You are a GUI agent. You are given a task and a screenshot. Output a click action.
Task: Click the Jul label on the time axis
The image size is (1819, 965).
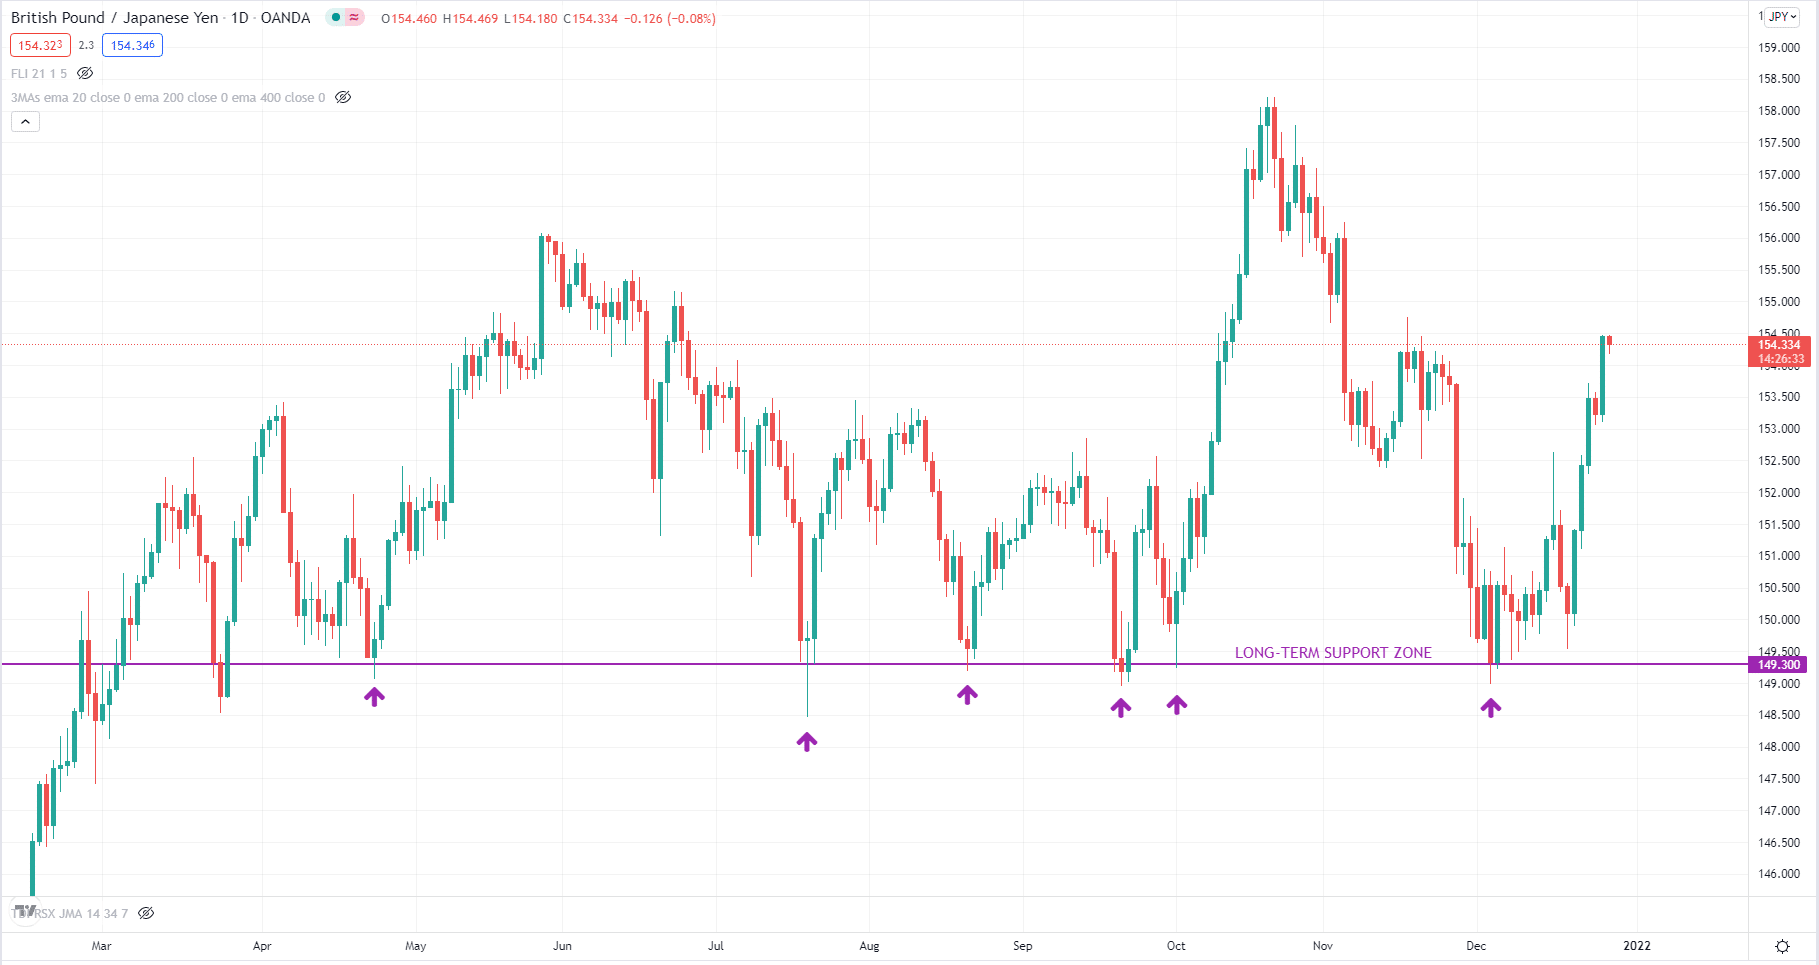point(715,946)
